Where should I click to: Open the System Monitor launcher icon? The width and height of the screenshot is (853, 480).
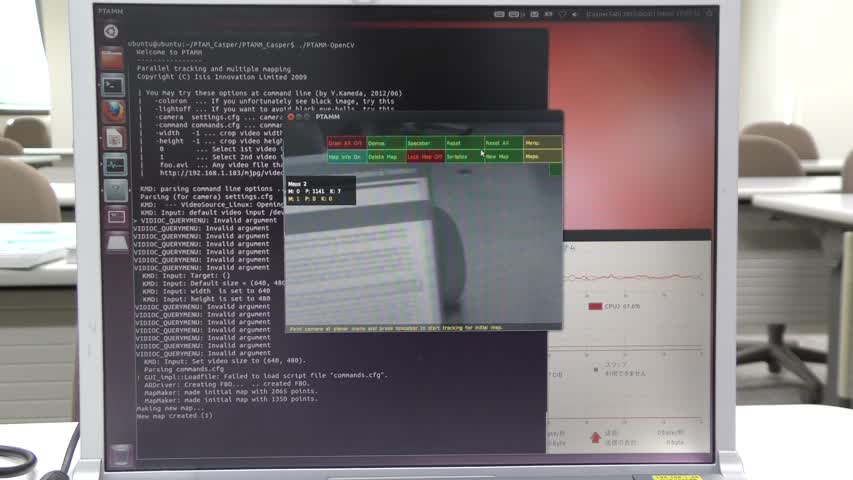(115, 165)
